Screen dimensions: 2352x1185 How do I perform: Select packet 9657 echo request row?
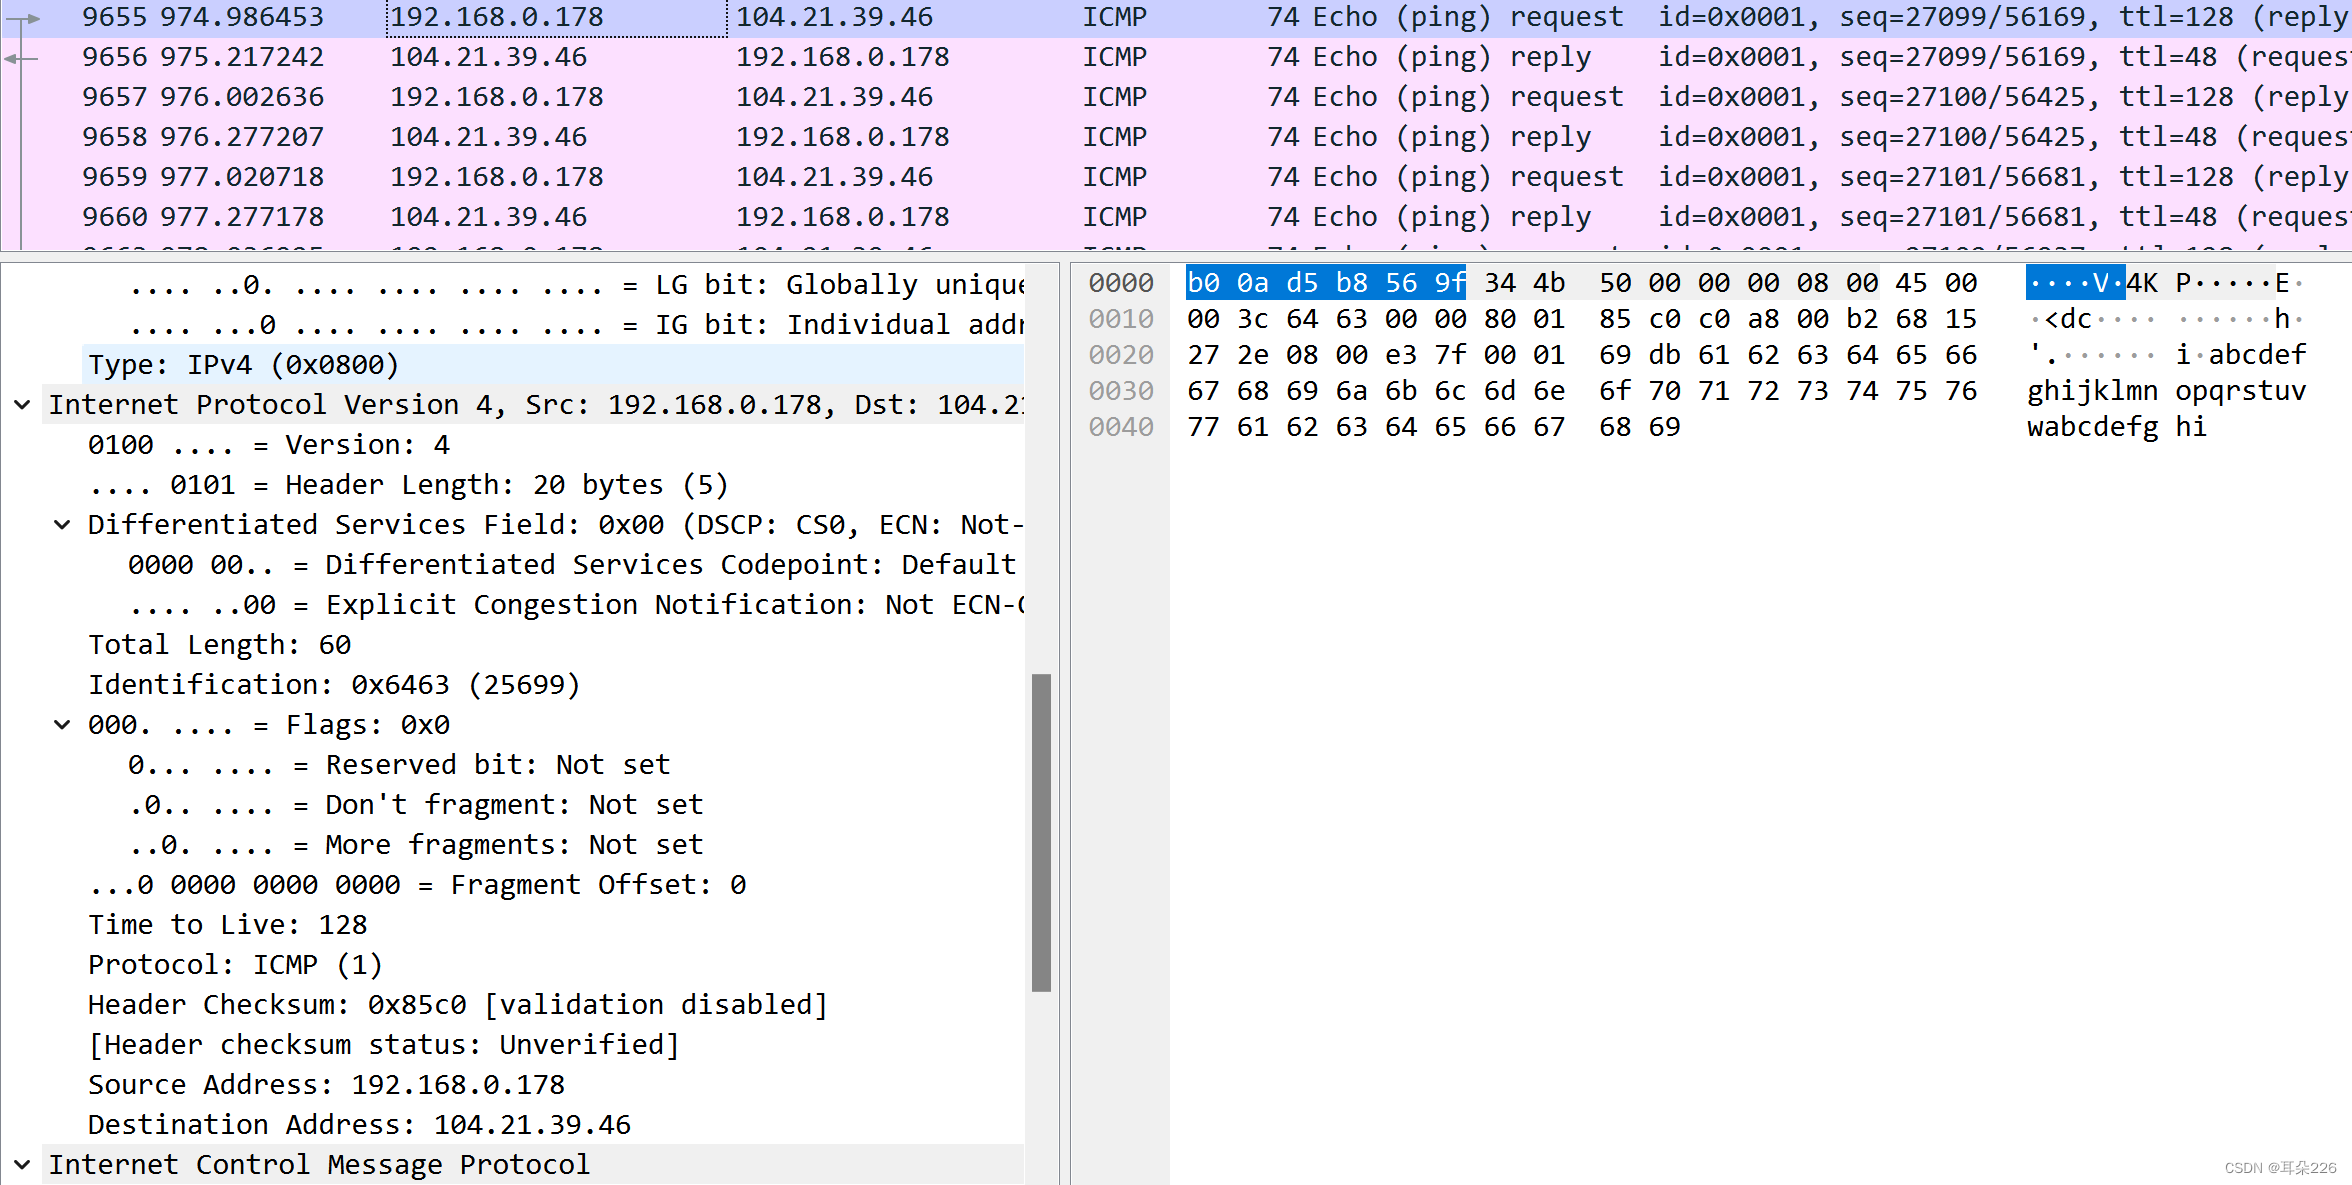1176,97
